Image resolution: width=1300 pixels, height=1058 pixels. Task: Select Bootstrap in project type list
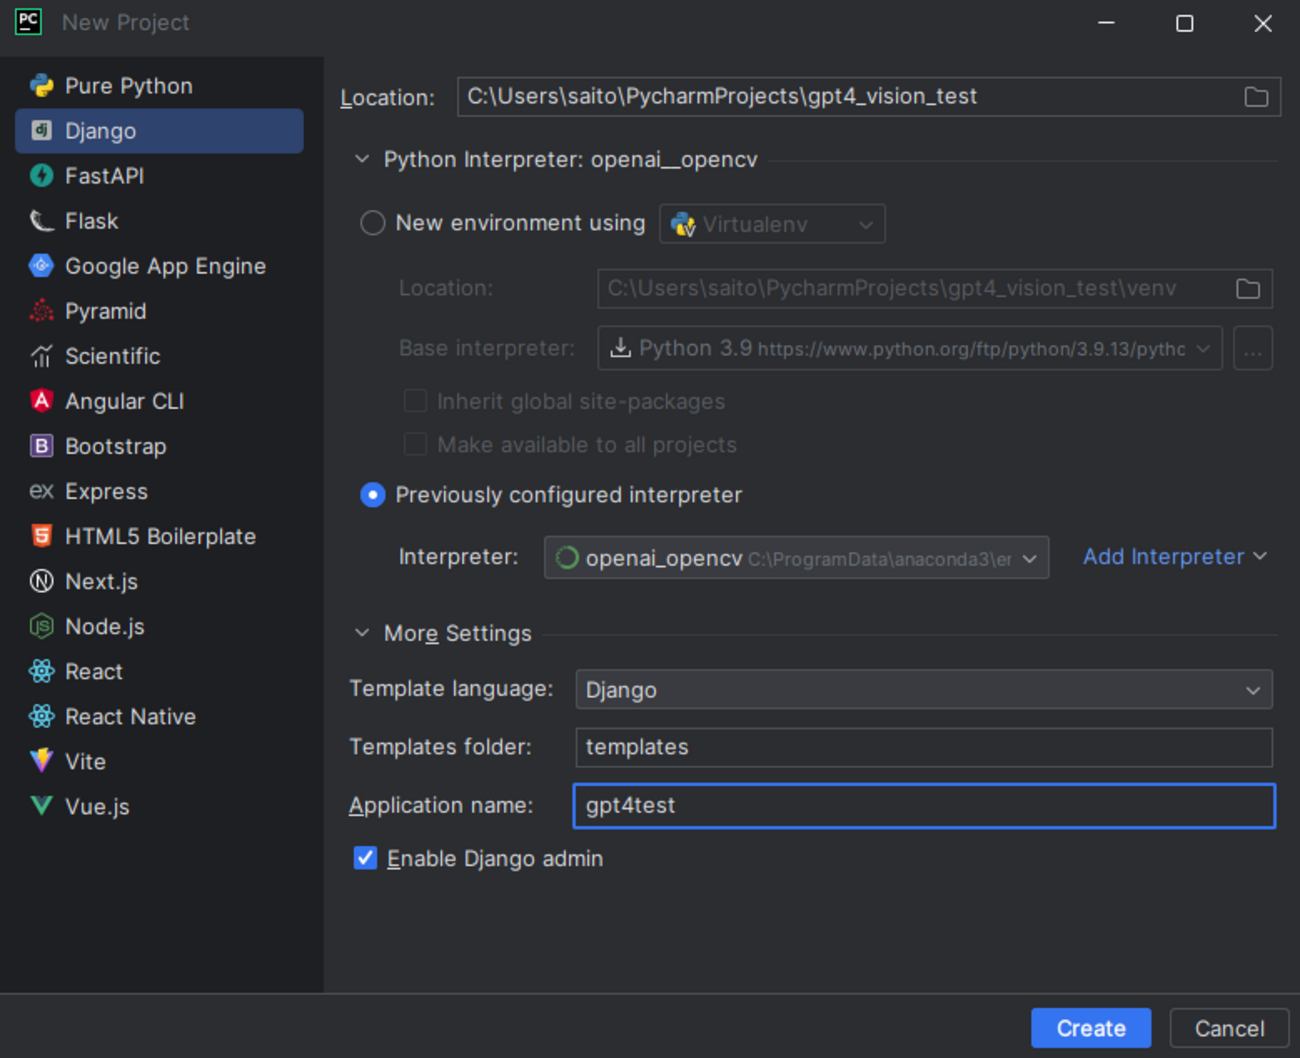pyautogui.click(x=160, y=446)
